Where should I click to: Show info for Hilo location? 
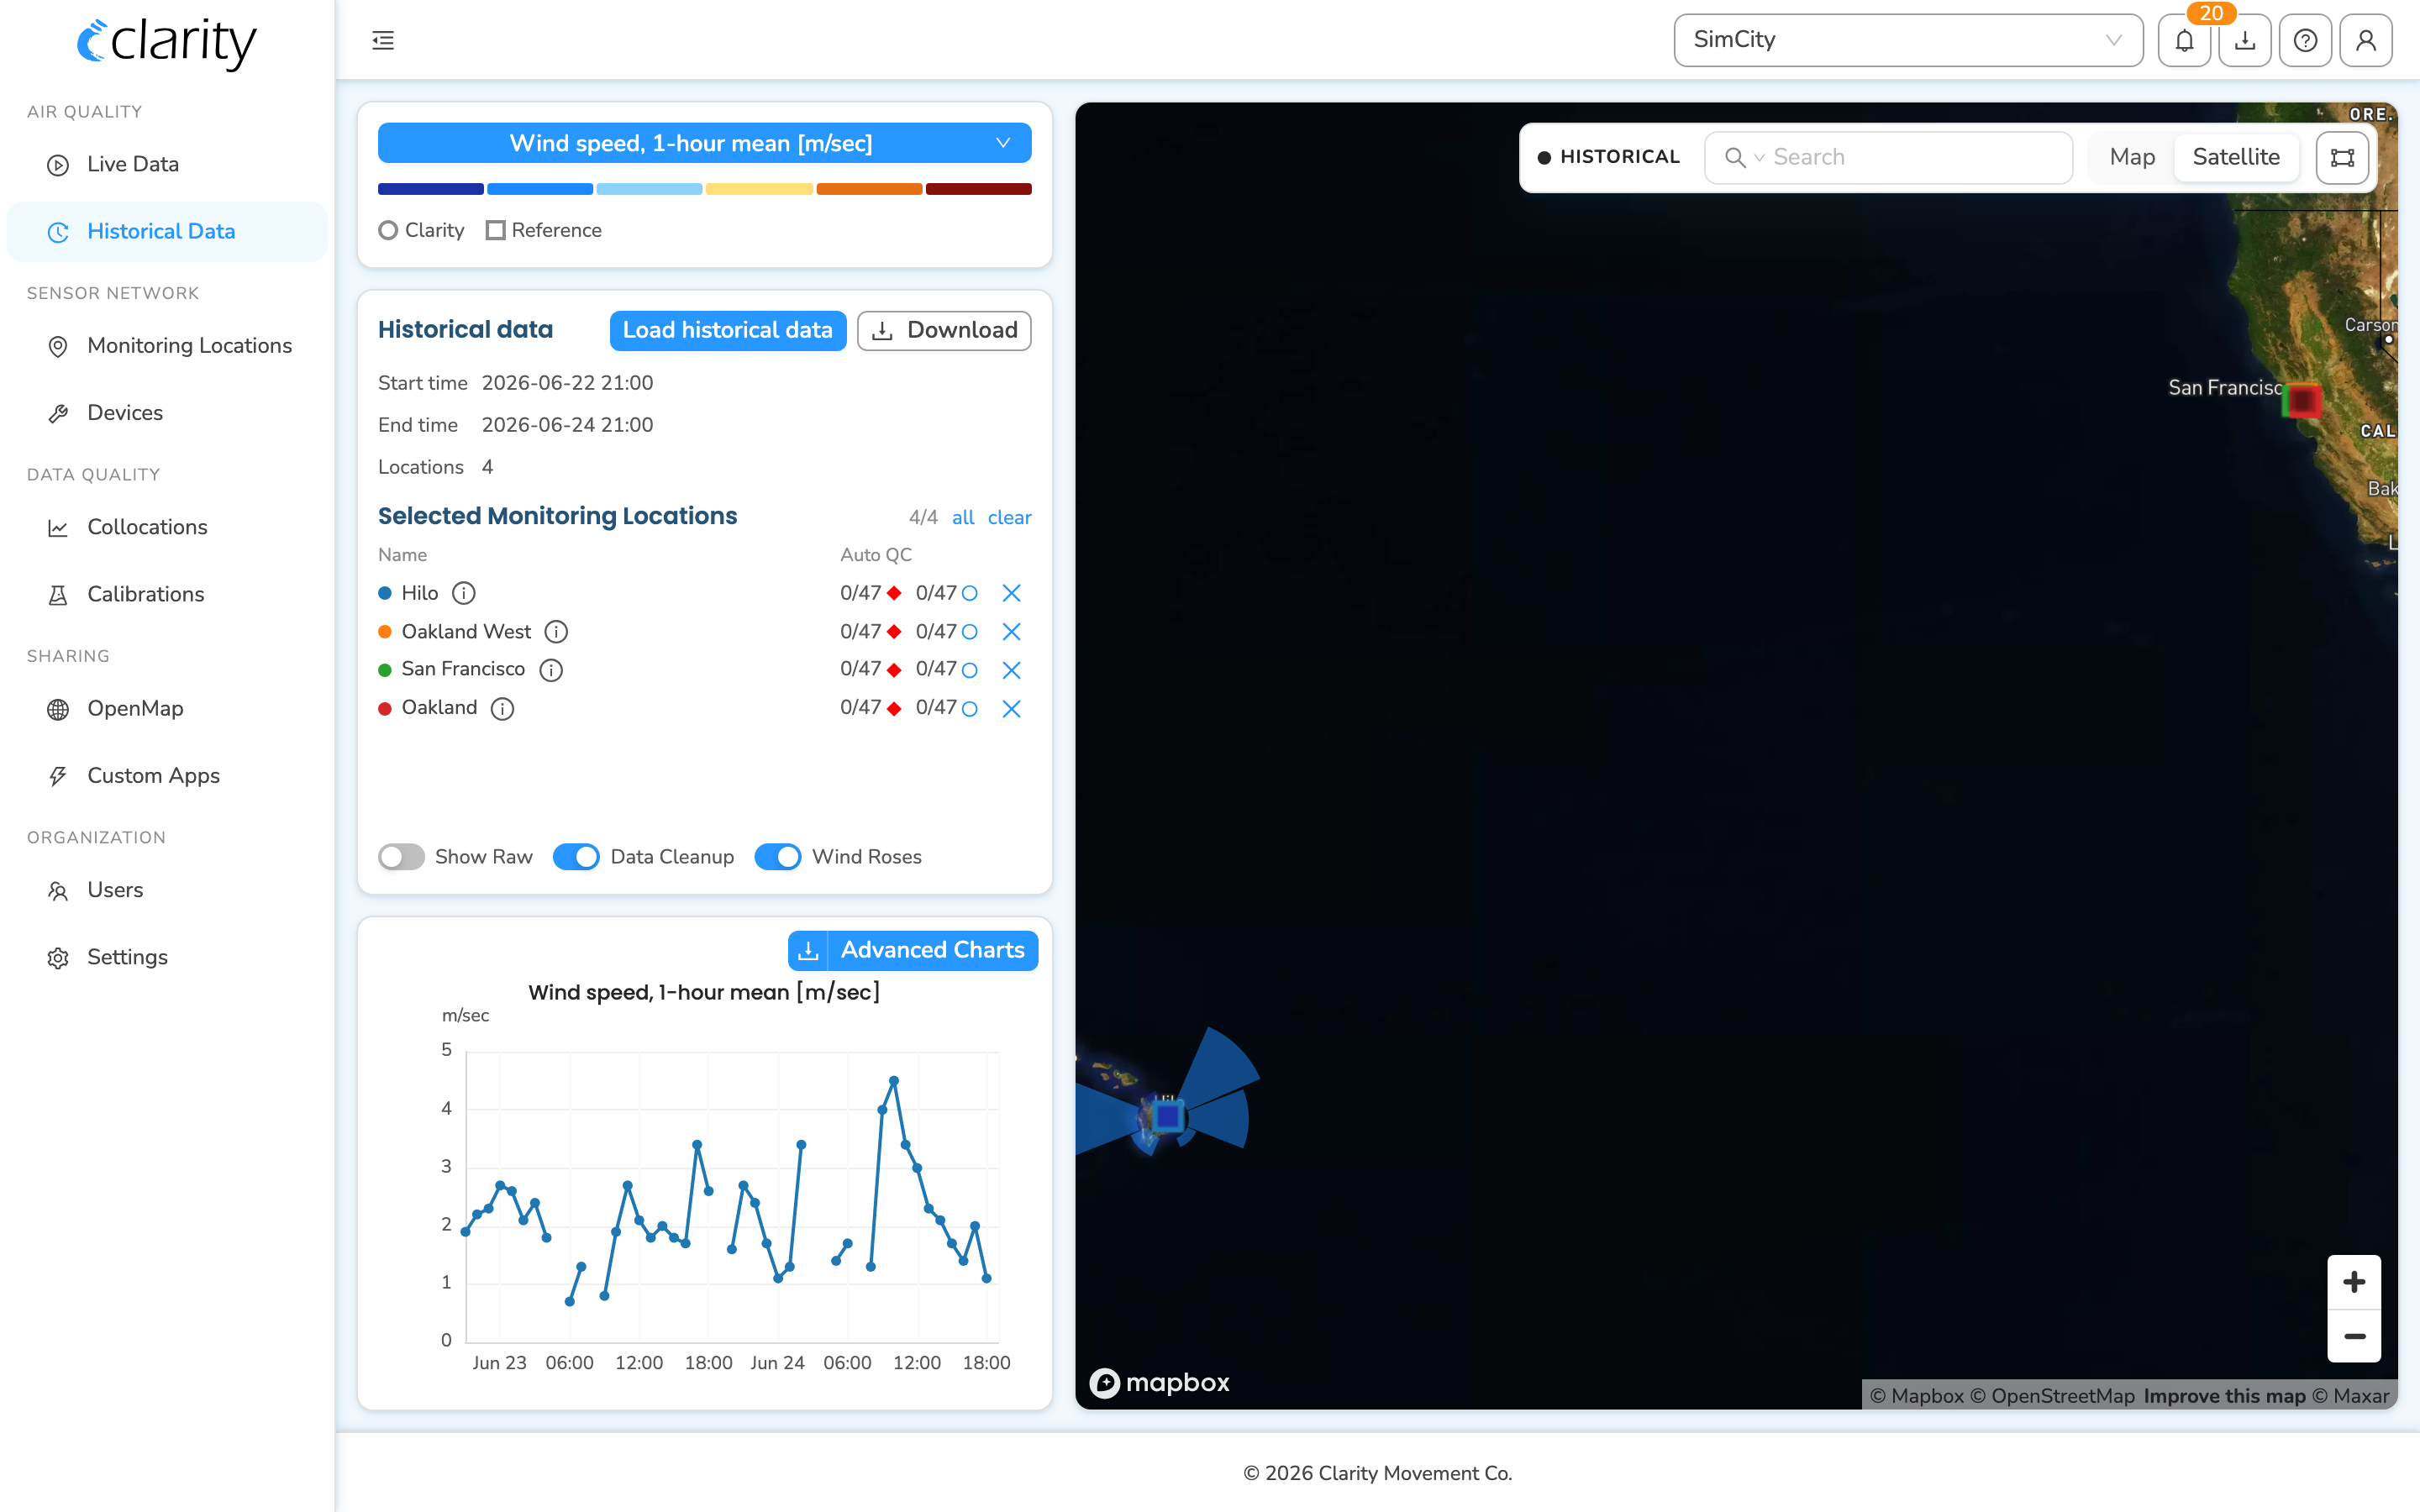coord(463,593)
